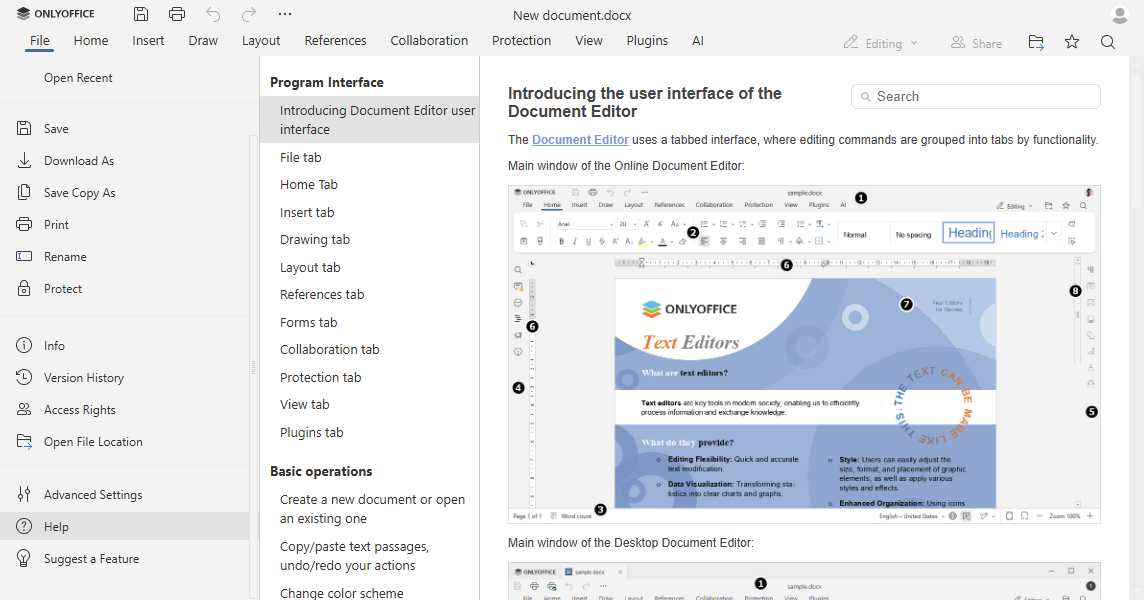Open Change color scheme help topic
This screenshot has height=600, width=1144.
tap(341, 593)
